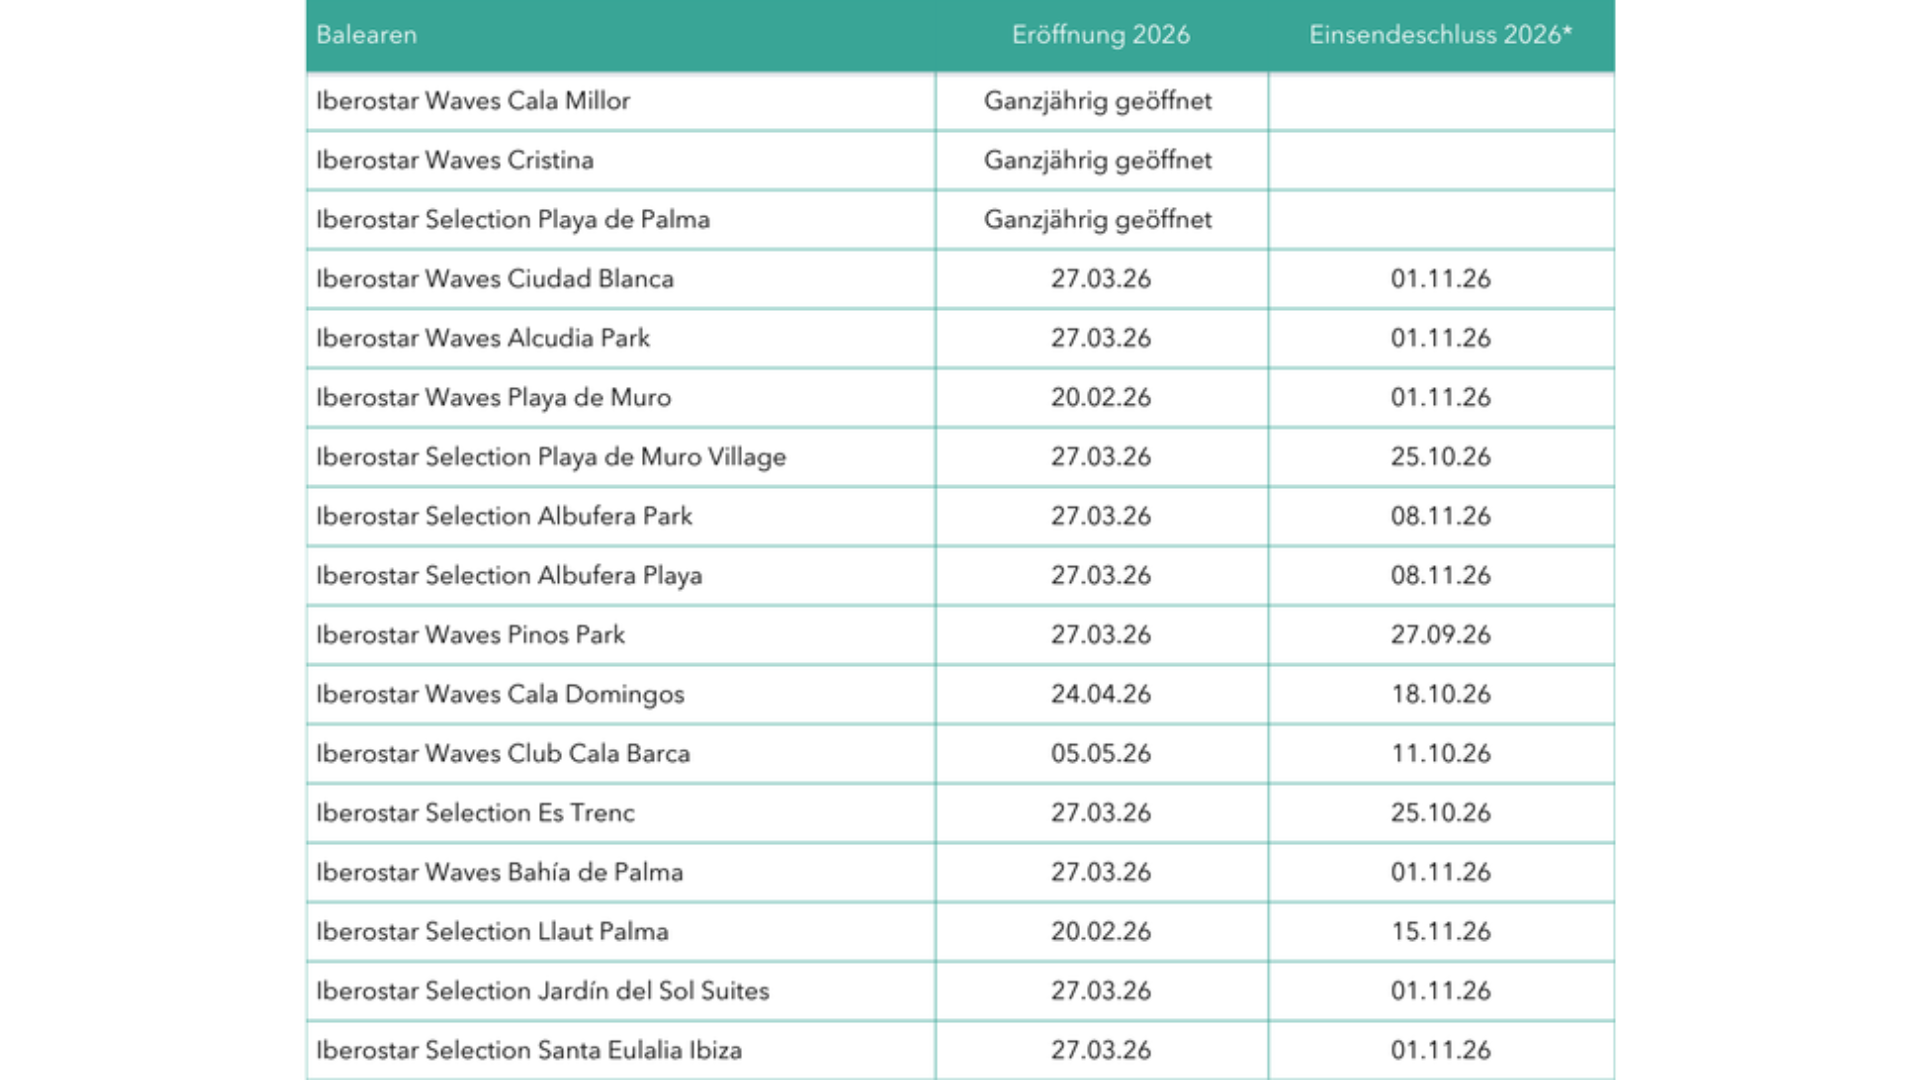Select Iberostar Waves Alcudia Park entry

pos(483,338)
